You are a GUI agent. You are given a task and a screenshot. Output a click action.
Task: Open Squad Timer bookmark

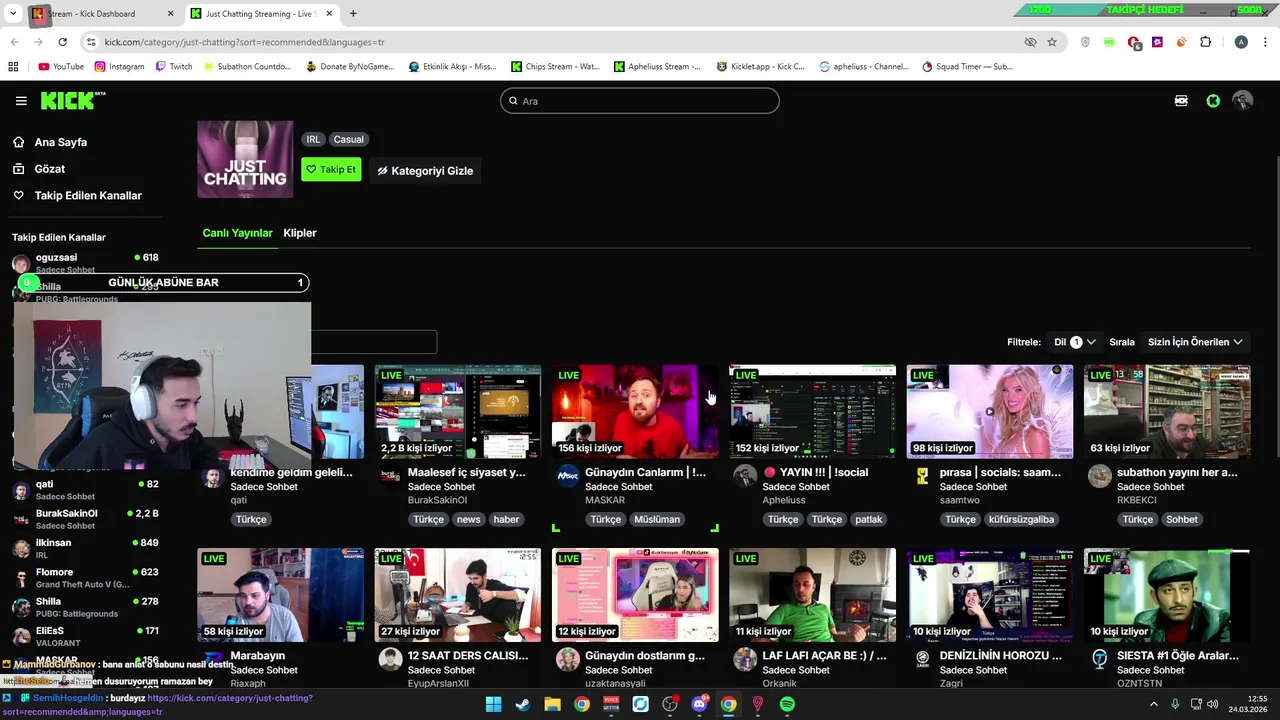[967, 67]
